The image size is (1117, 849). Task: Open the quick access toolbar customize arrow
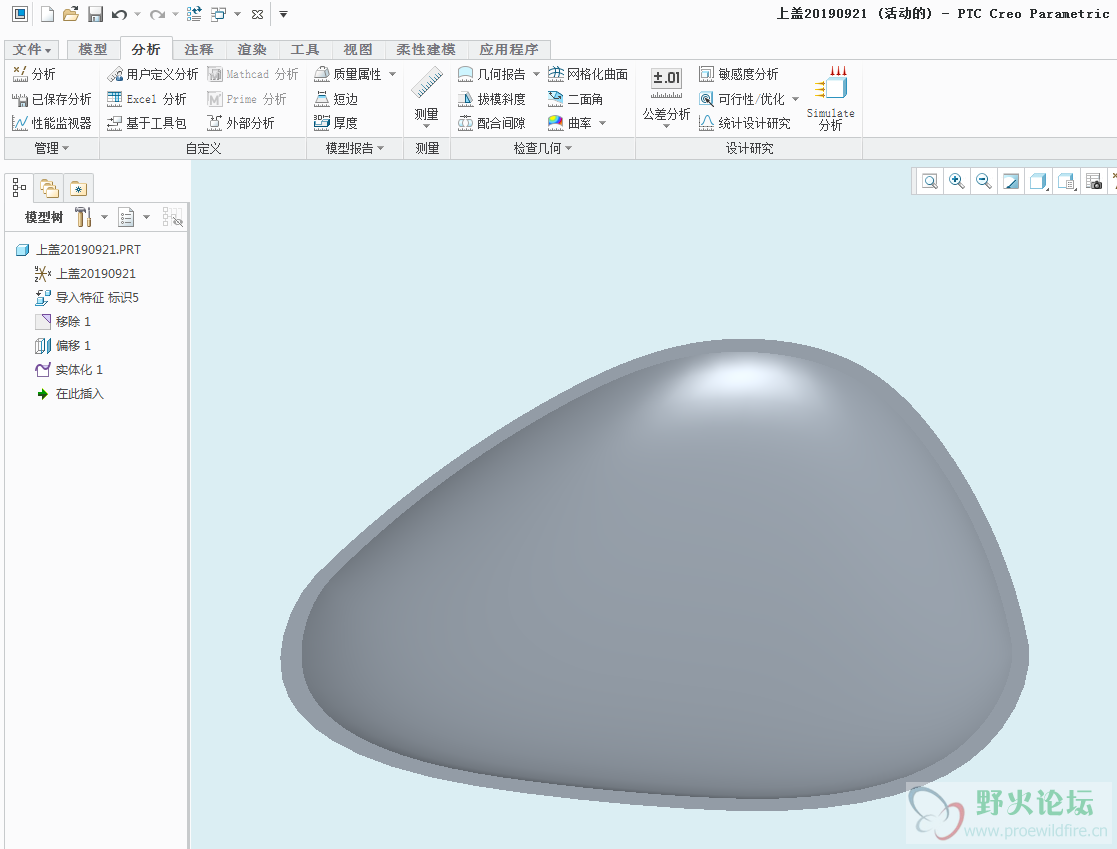coord(283,14)
